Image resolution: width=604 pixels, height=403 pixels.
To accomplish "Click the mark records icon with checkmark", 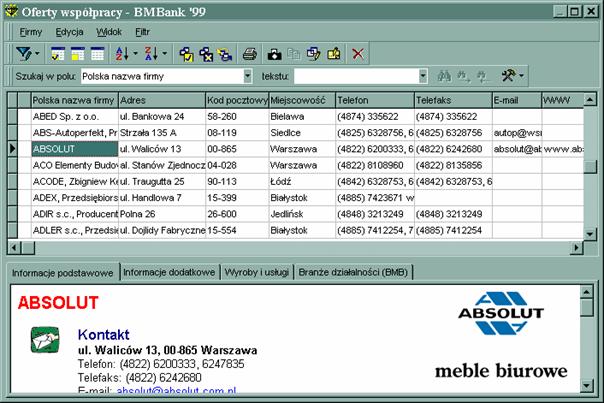I will tap(186, 54).
